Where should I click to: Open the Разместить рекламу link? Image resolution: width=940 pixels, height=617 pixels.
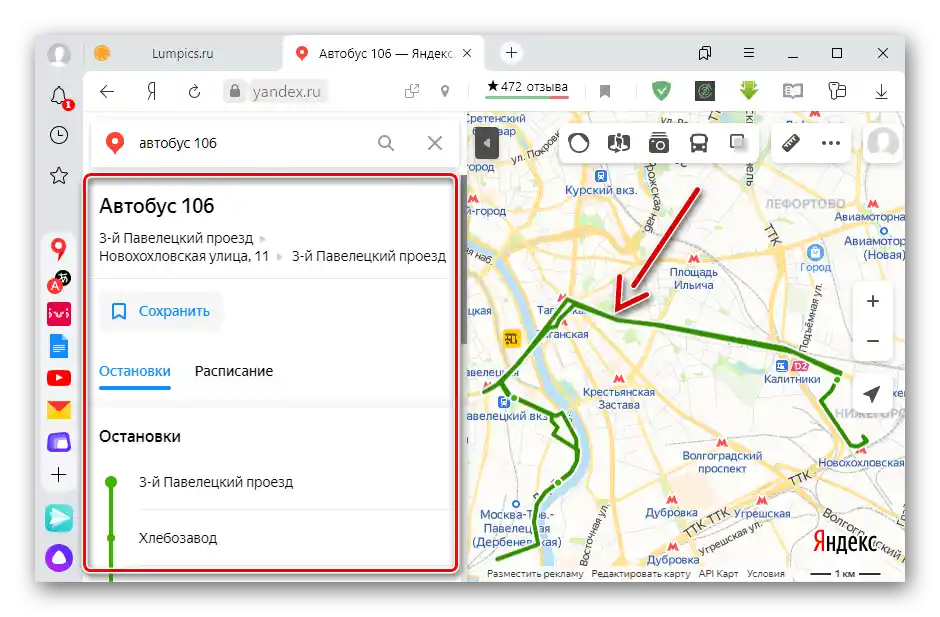coord(535,574)
